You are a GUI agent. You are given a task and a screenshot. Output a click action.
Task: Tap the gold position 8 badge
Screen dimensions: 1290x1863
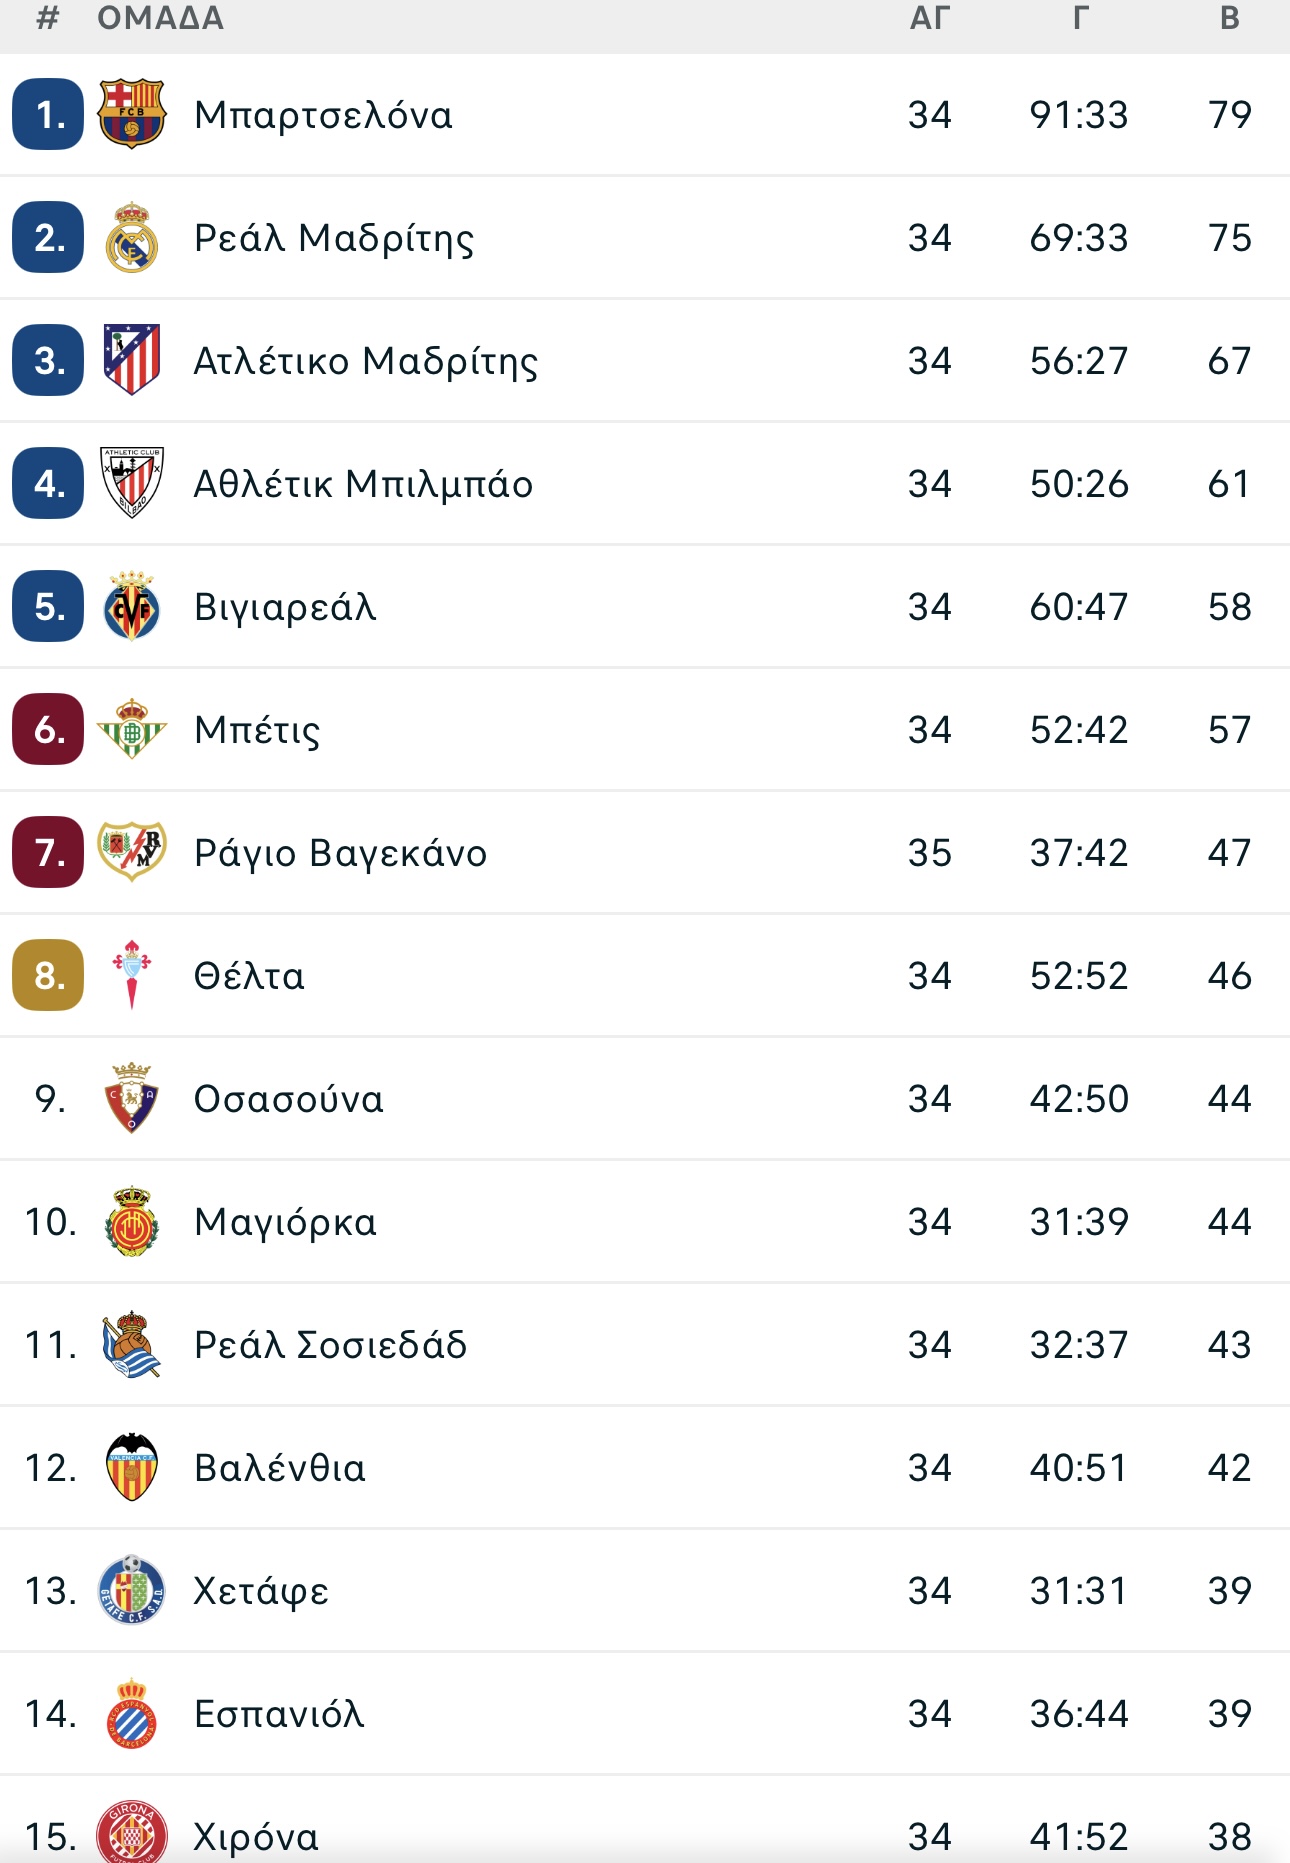click(48, 975)
